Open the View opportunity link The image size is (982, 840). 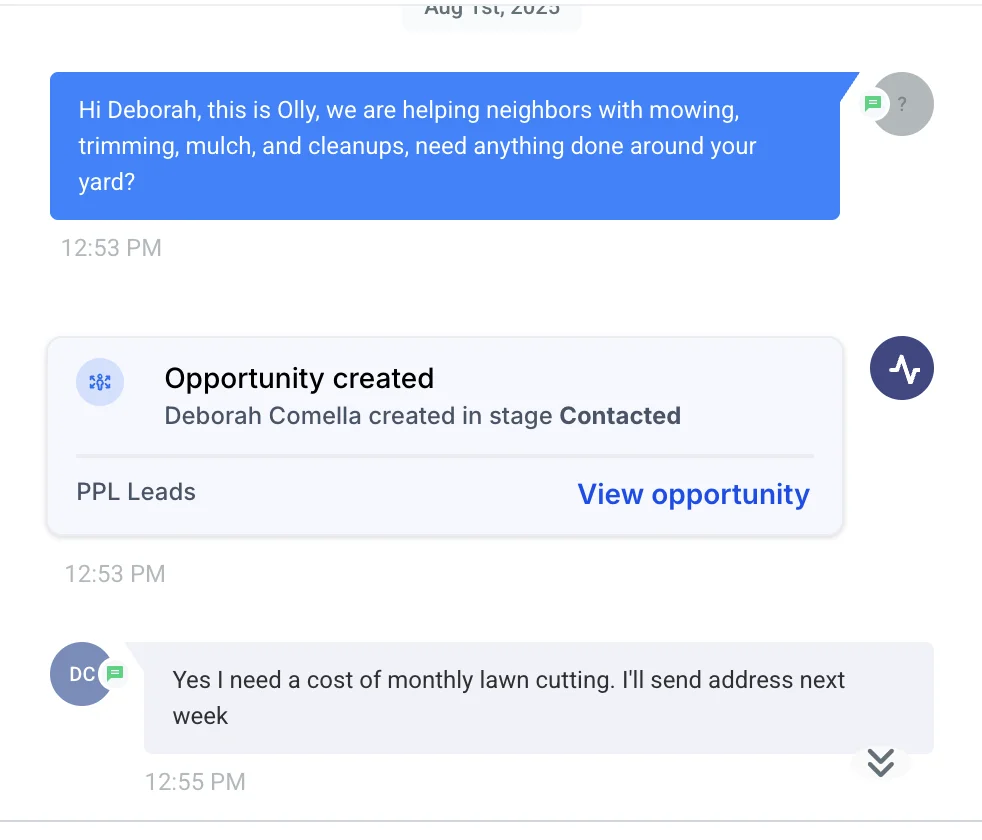click(693, 494)
